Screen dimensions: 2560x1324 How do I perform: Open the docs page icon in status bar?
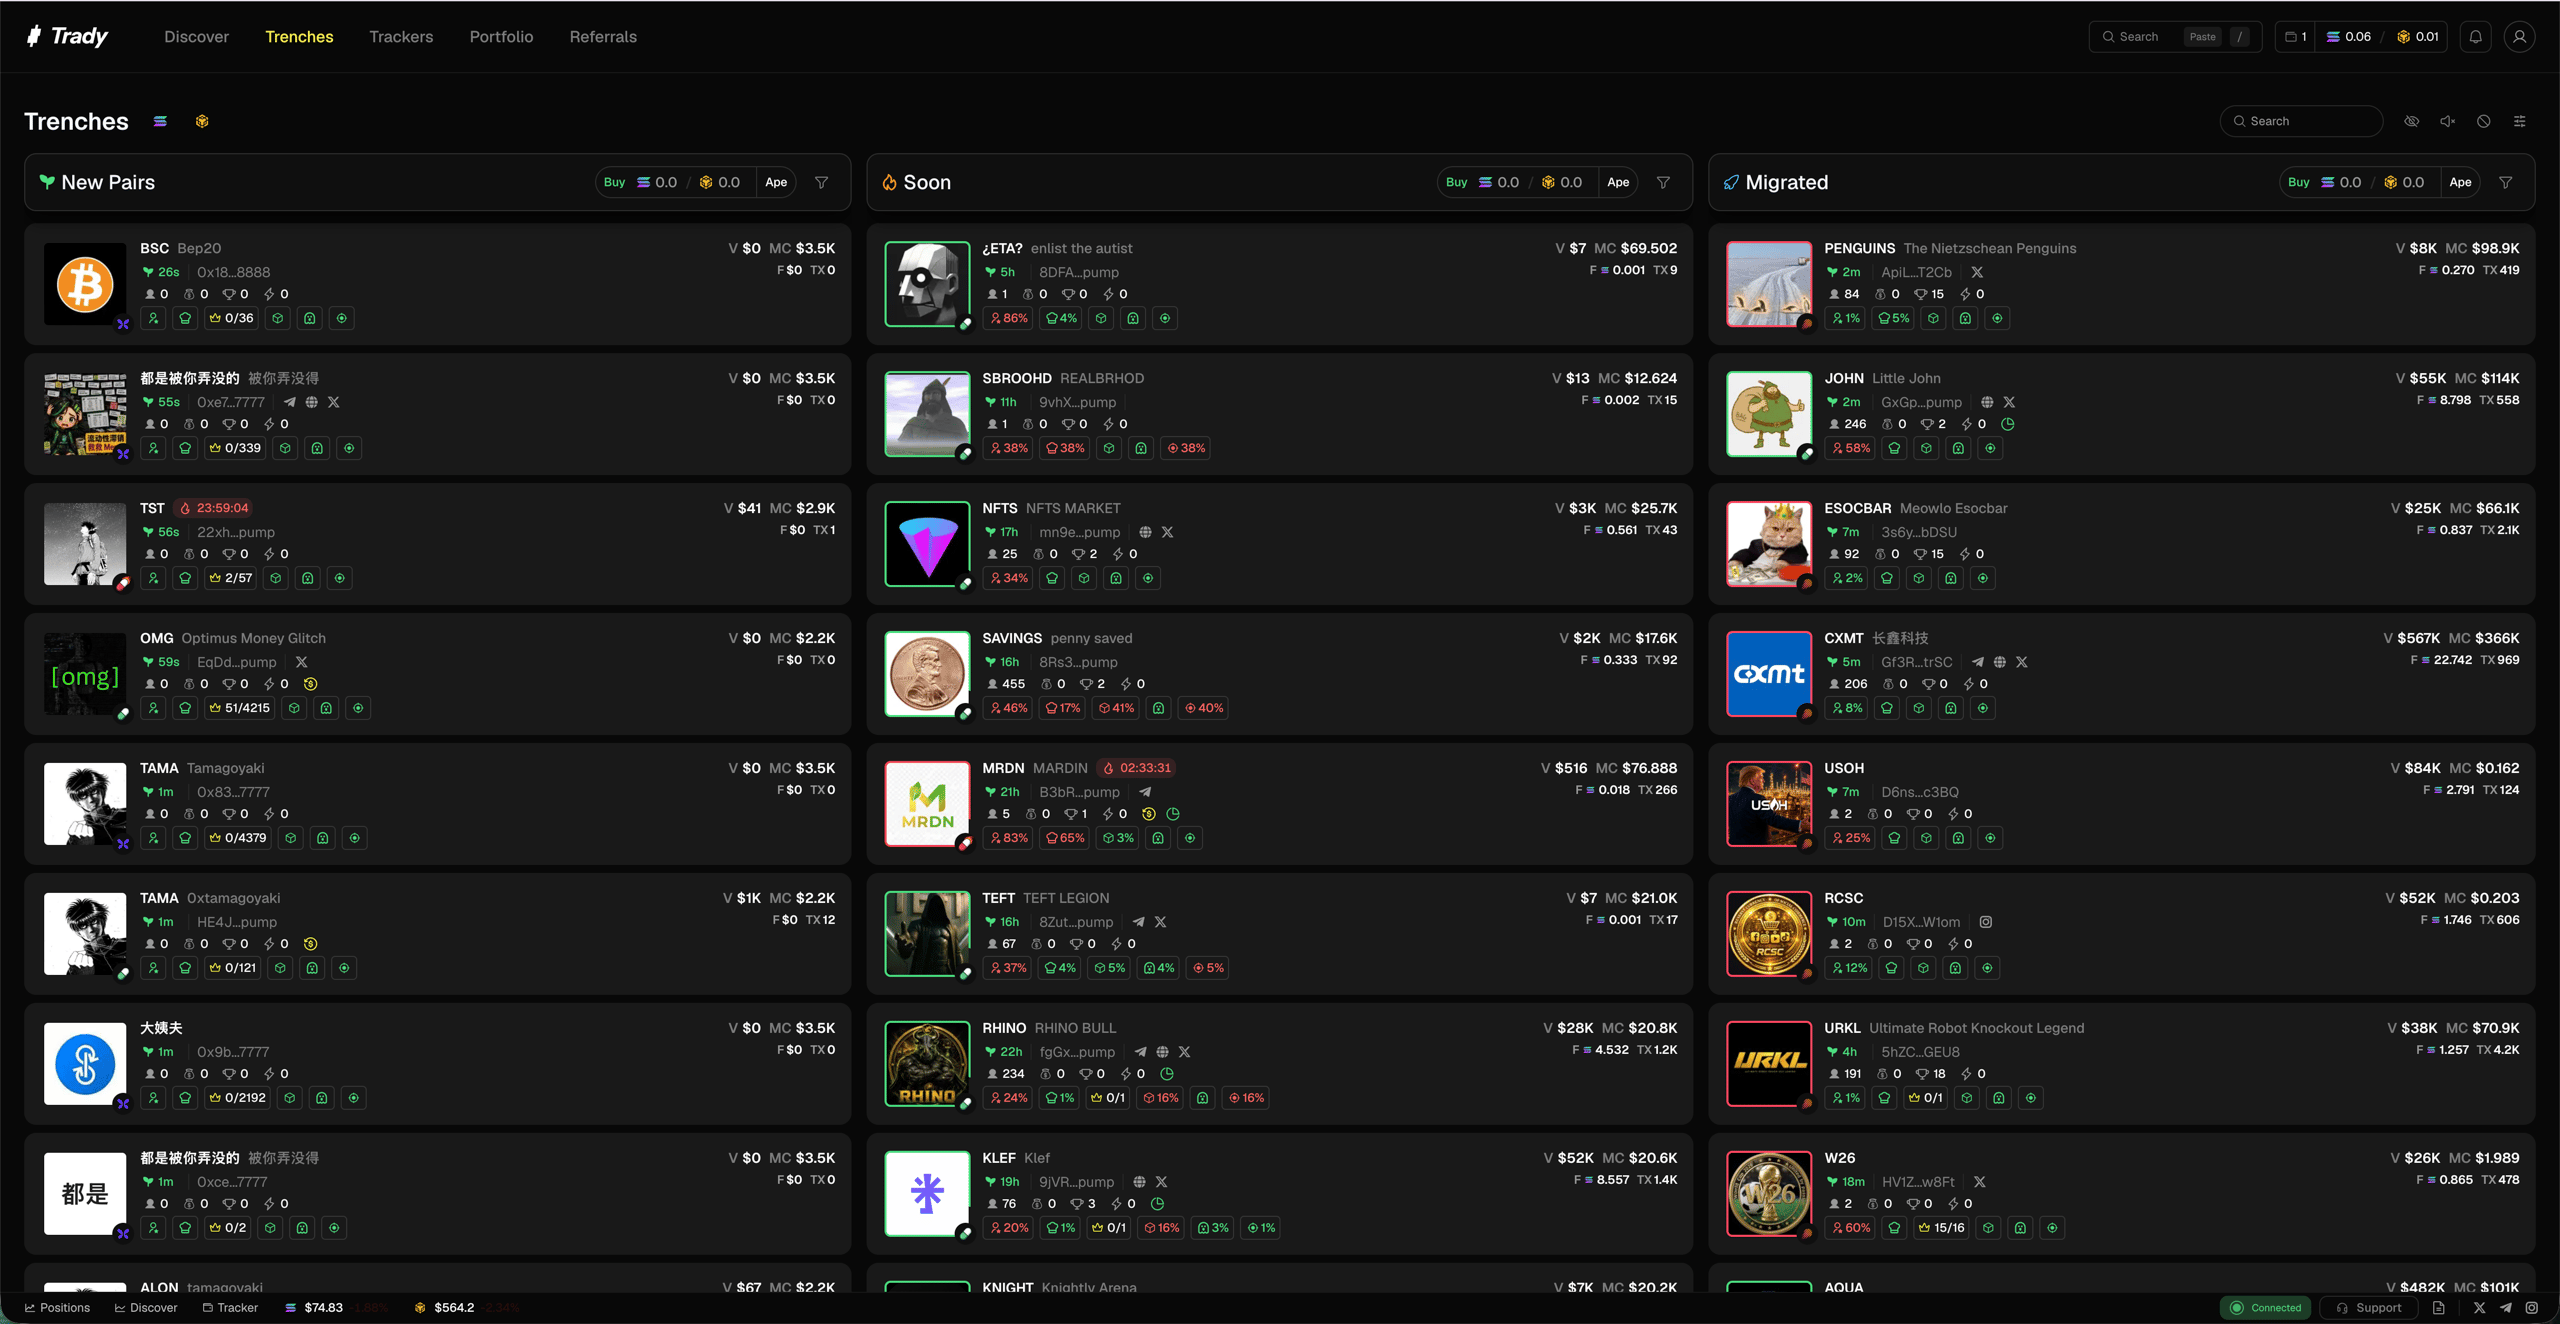[2439, 1308]
